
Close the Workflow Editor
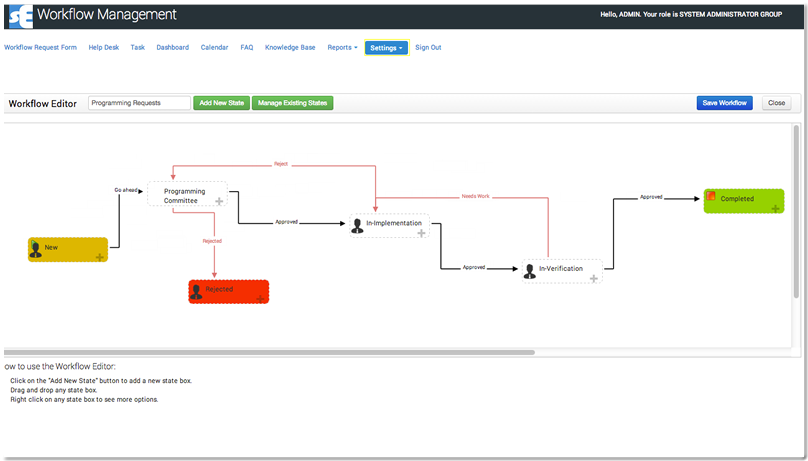777,103
